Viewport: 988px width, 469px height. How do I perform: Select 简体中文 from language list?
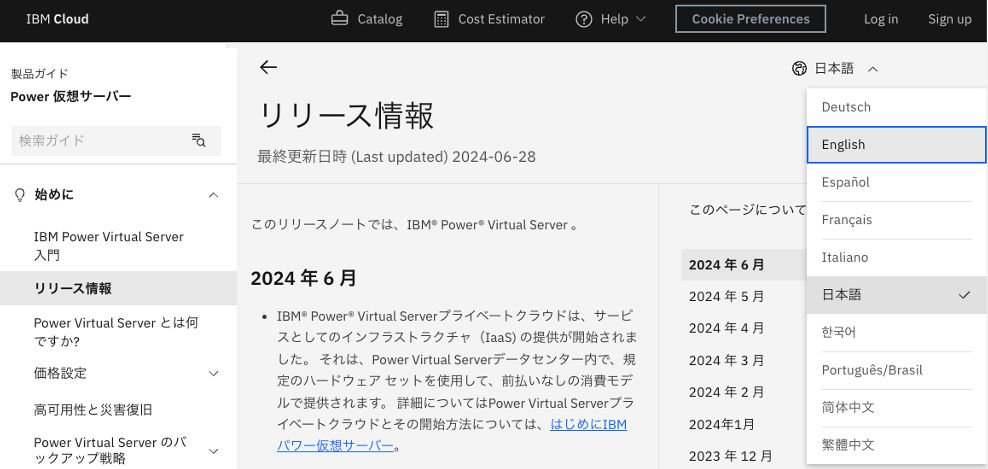point(897,407)
